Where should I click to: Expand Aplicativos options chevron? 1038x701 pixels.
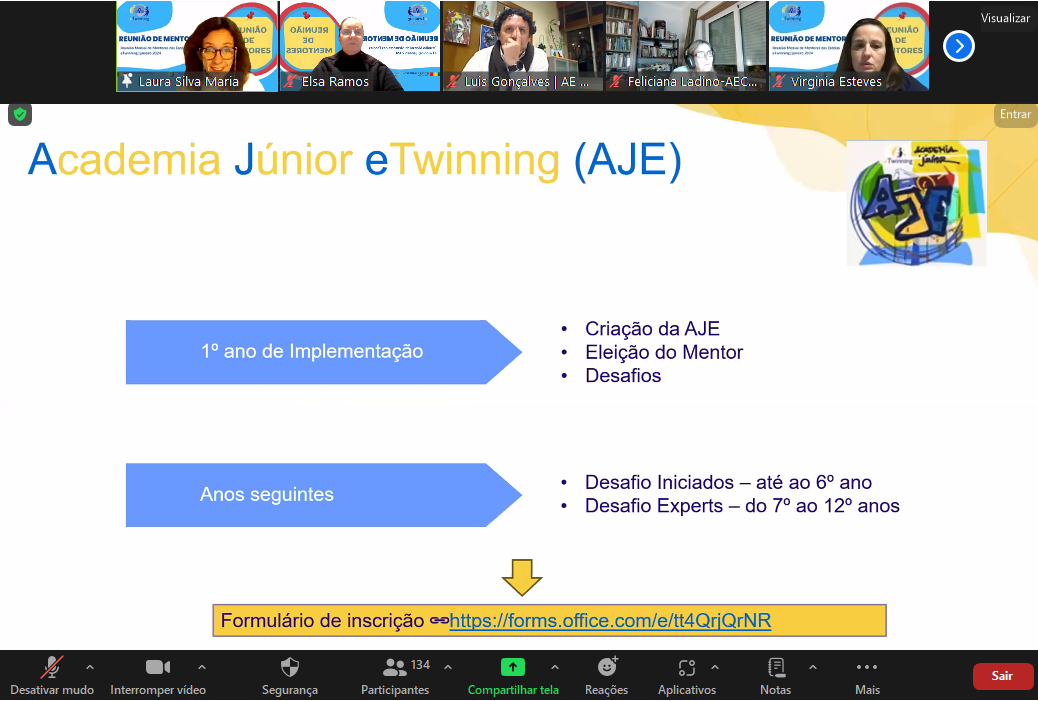pyautogui.click(x=715, y=667)
